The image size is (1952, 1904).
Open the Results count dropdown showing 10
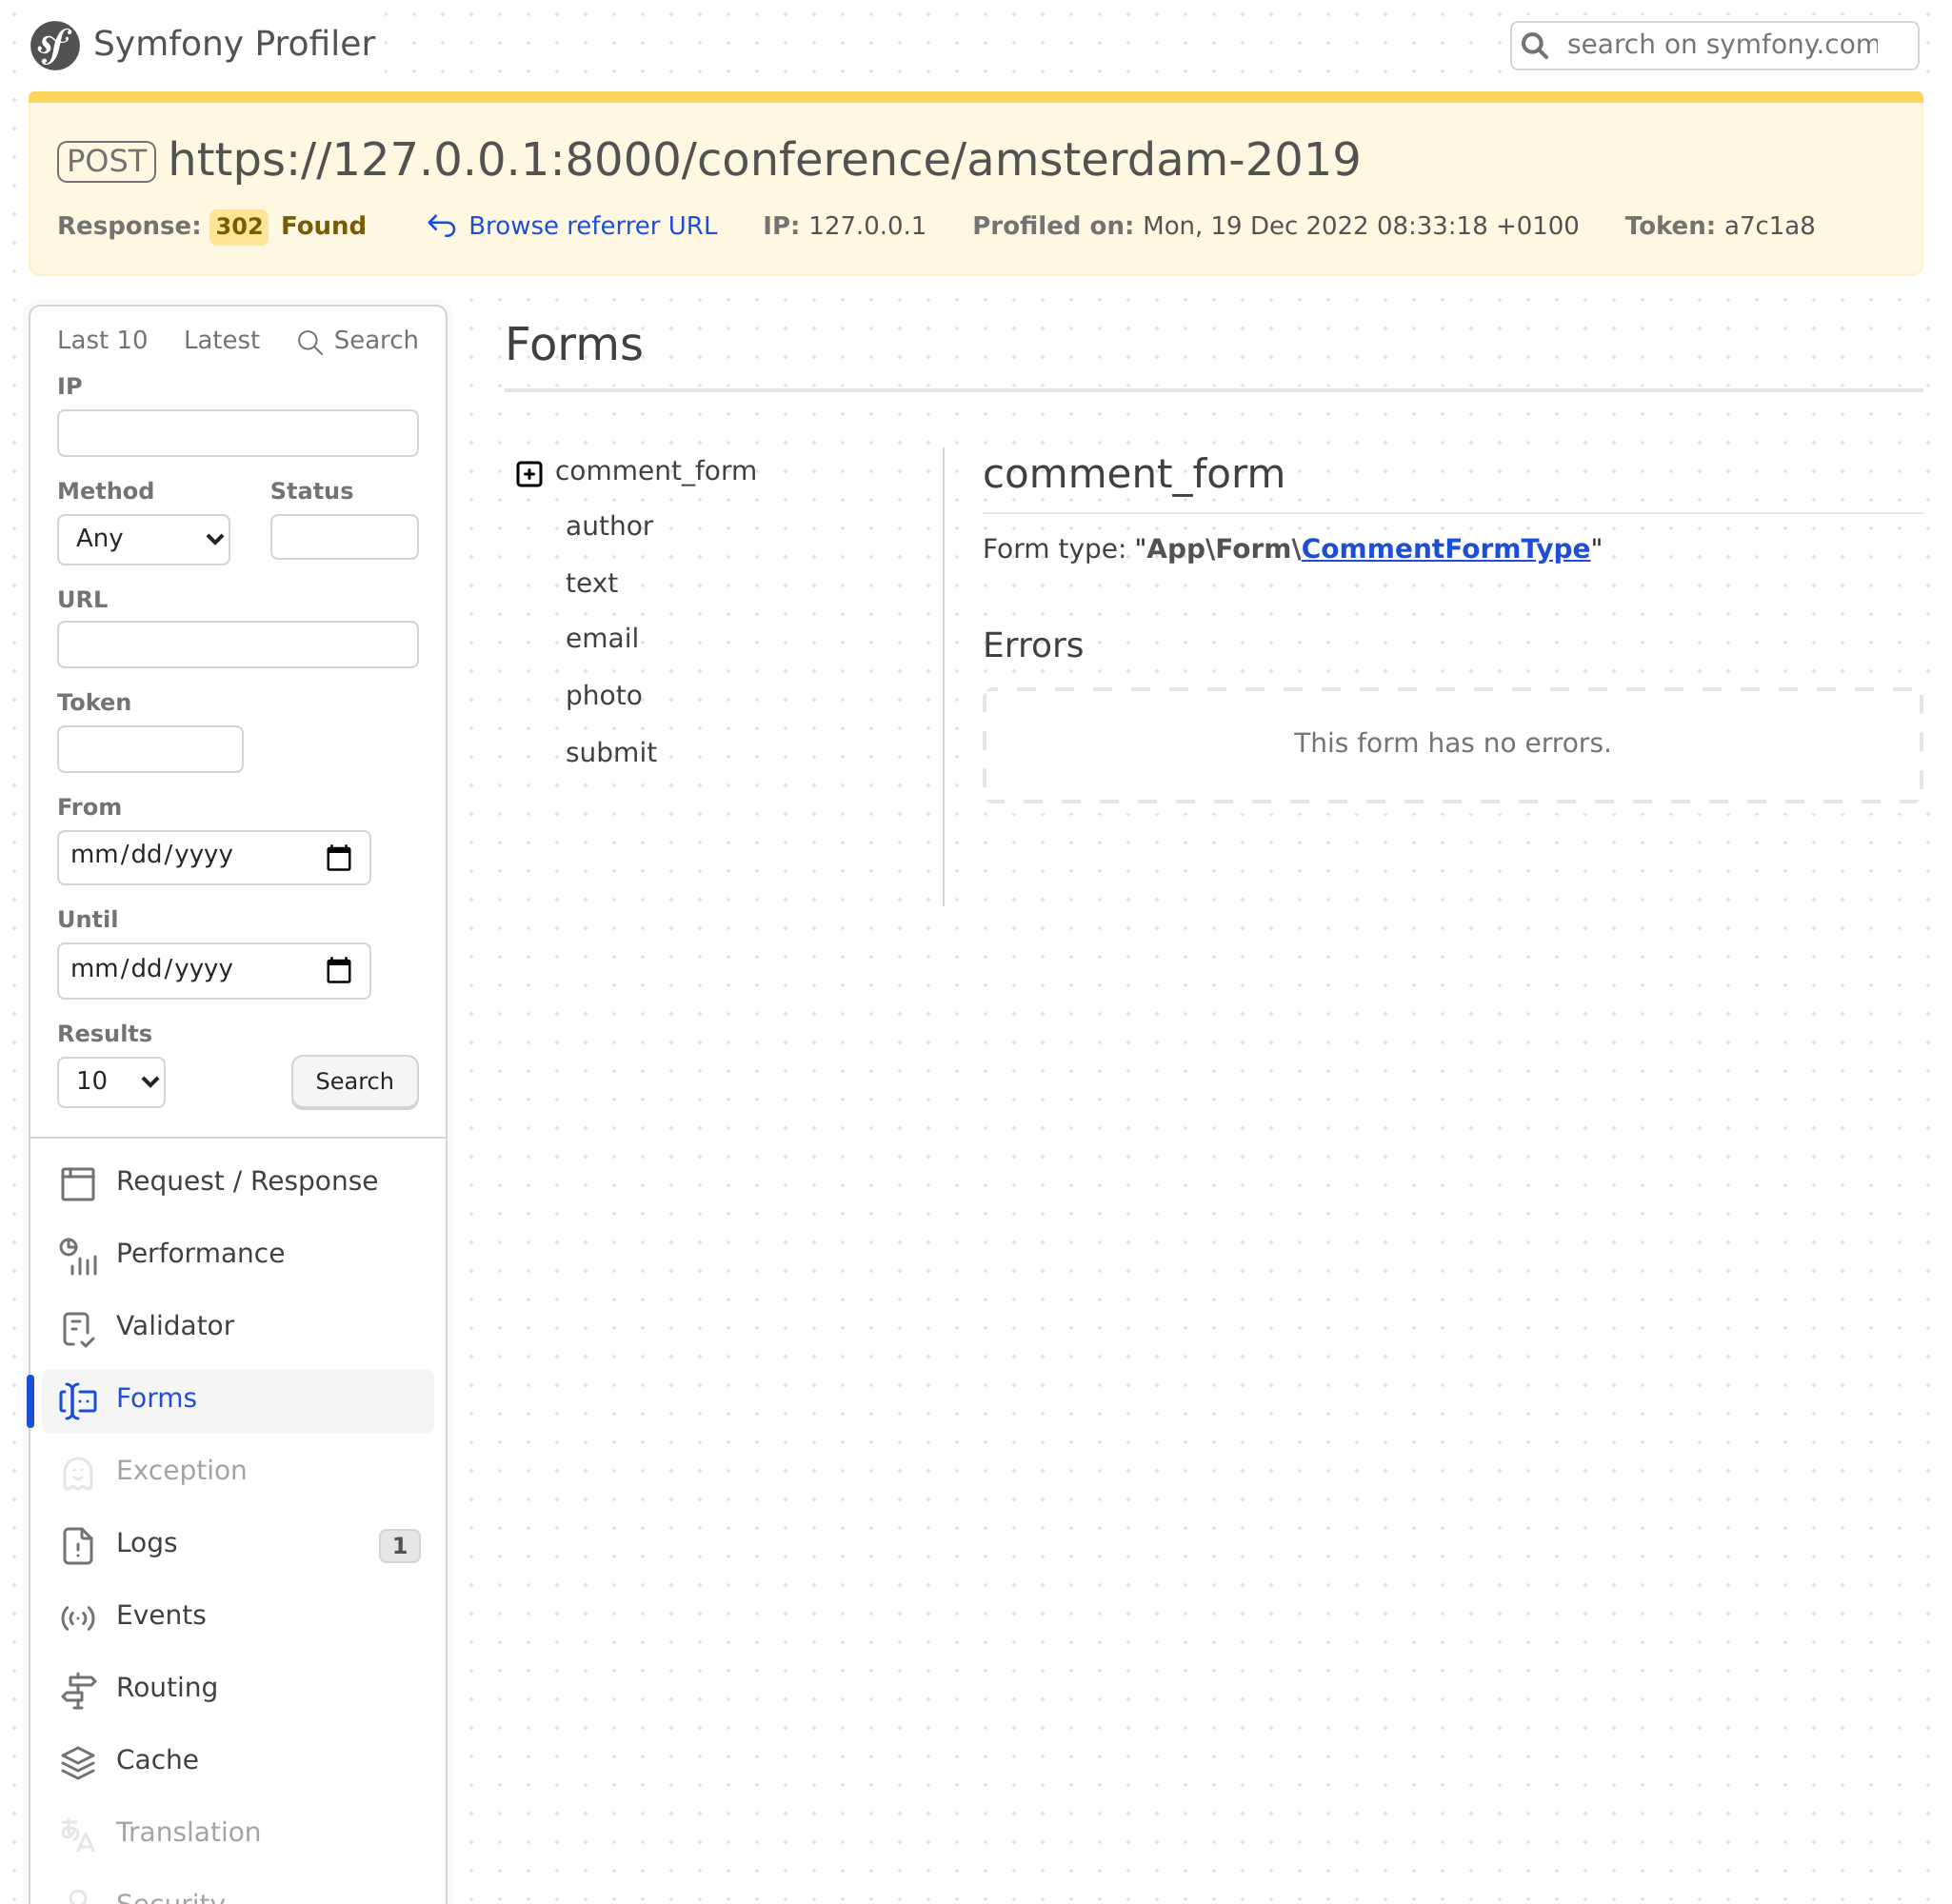coord(111,1081)
